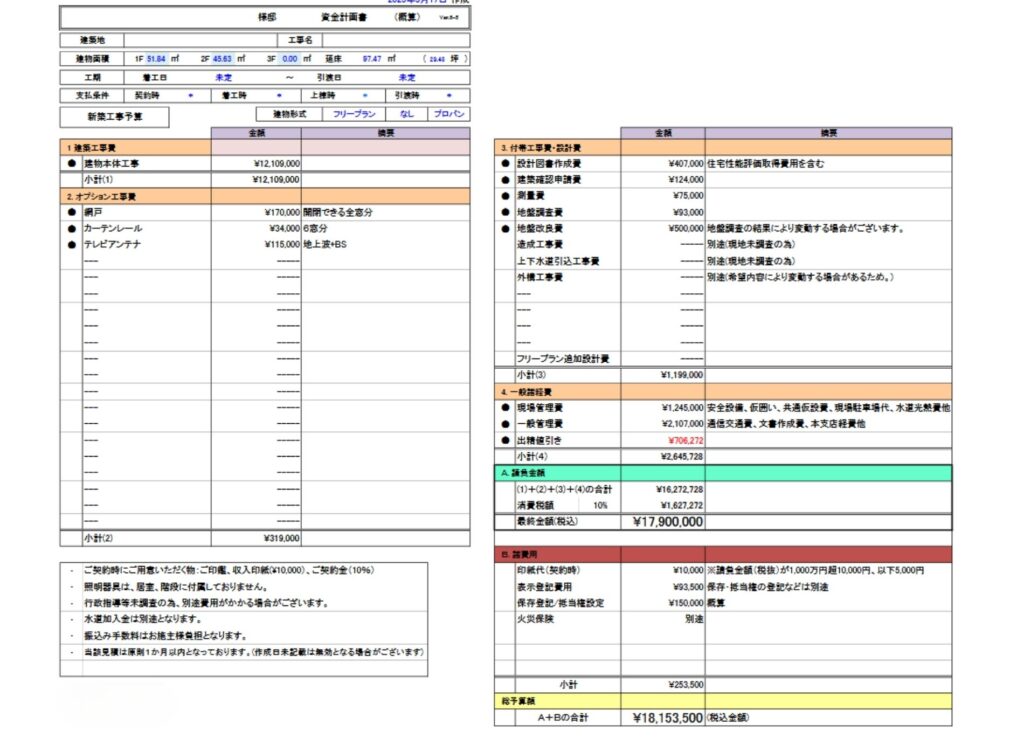Click the 地盤調査費 row label
This screenshot has width=1024, height=744.
tap(539, 212)
